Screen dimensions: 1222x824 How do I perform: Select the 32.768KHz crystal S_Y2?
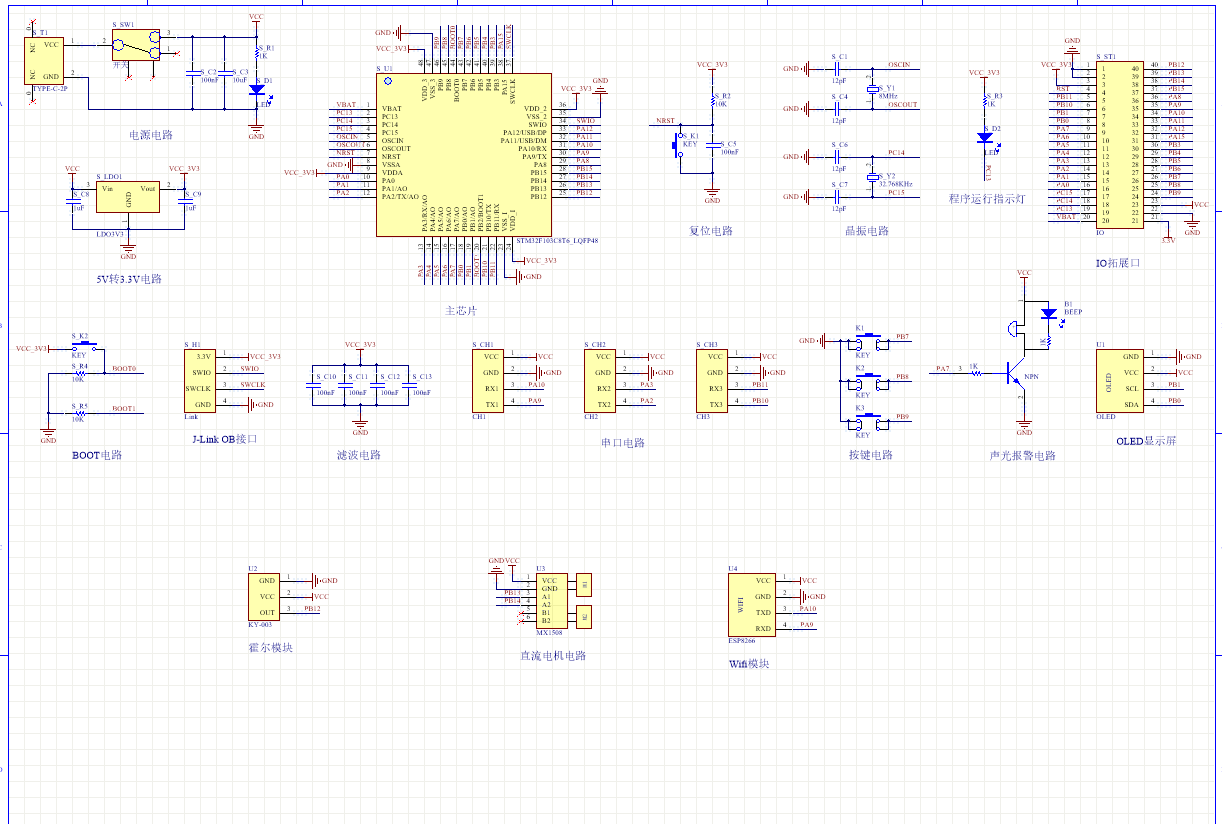872,177
